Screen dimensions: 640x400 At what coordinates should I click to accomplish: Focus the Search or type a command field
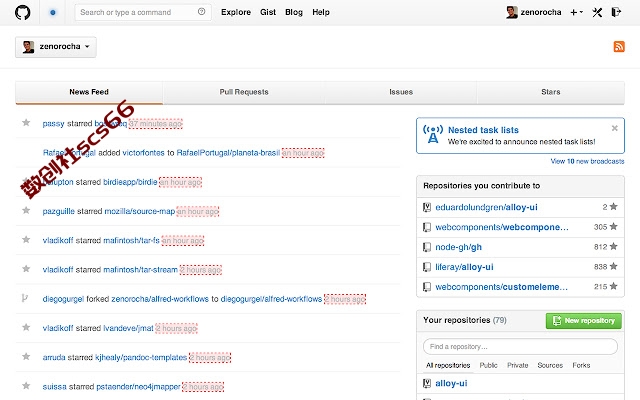pyautogui.click(x=143, y=12)
